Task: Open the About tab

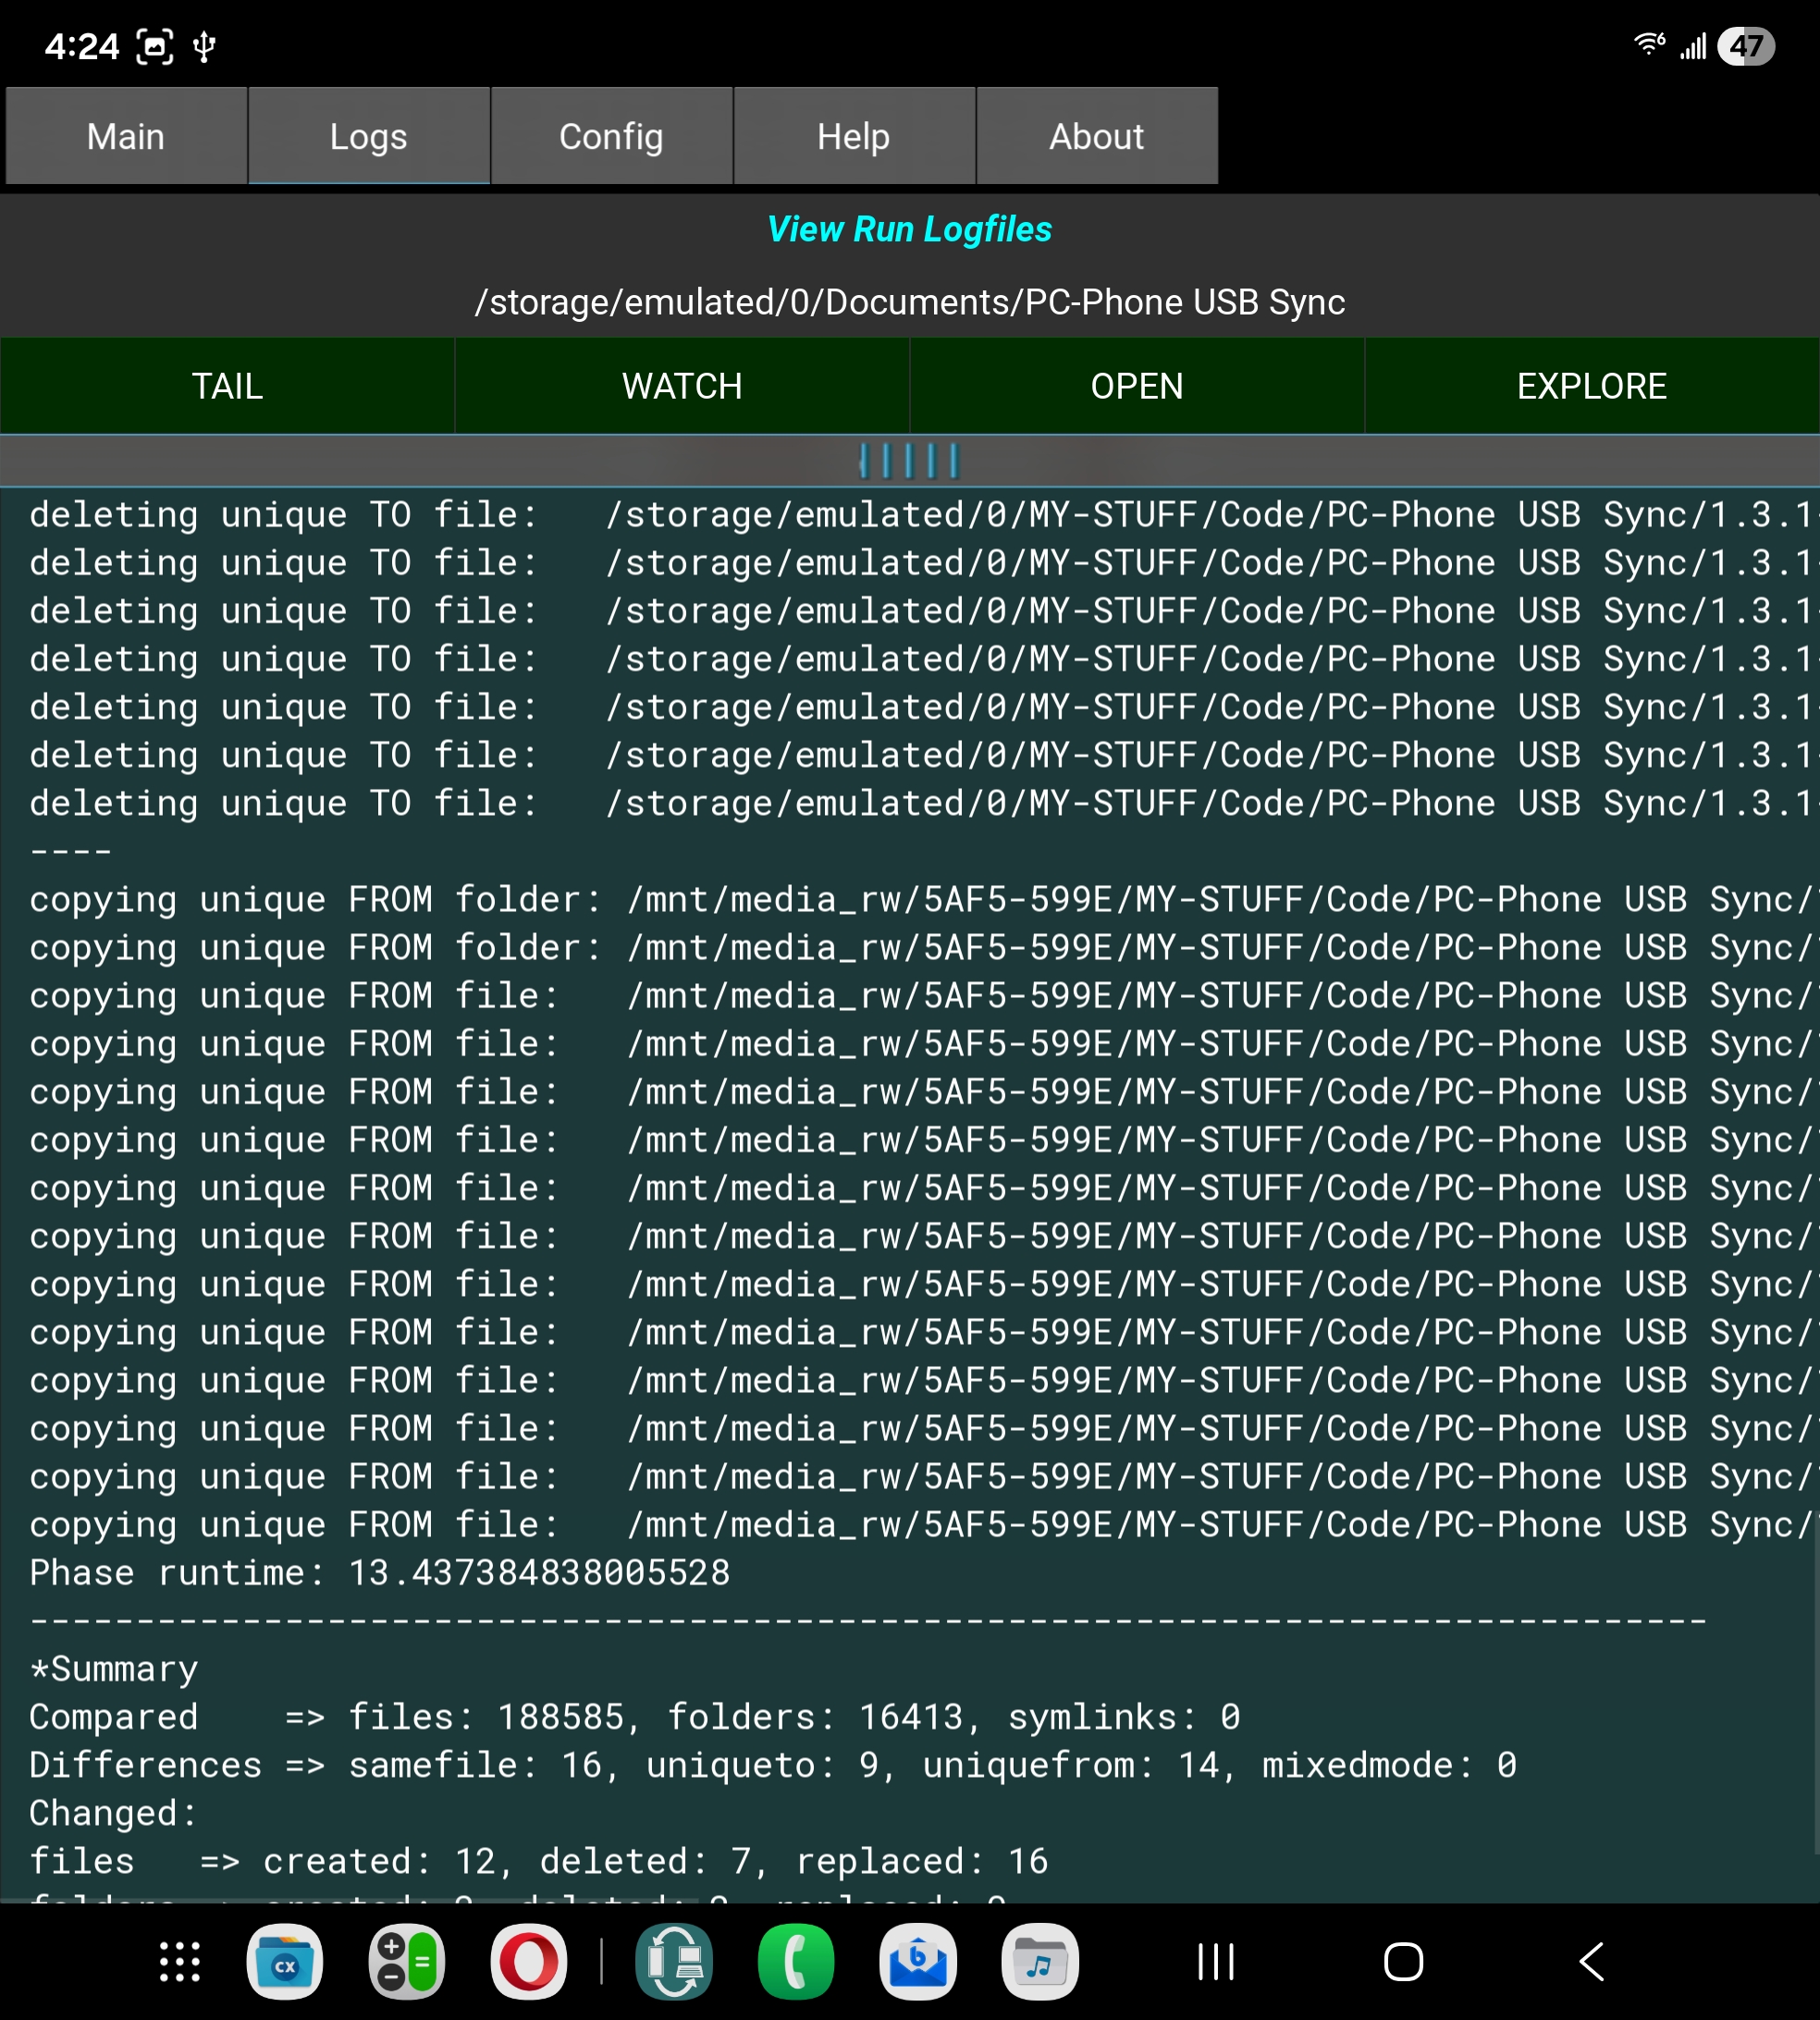Action: pos(1096,136)
